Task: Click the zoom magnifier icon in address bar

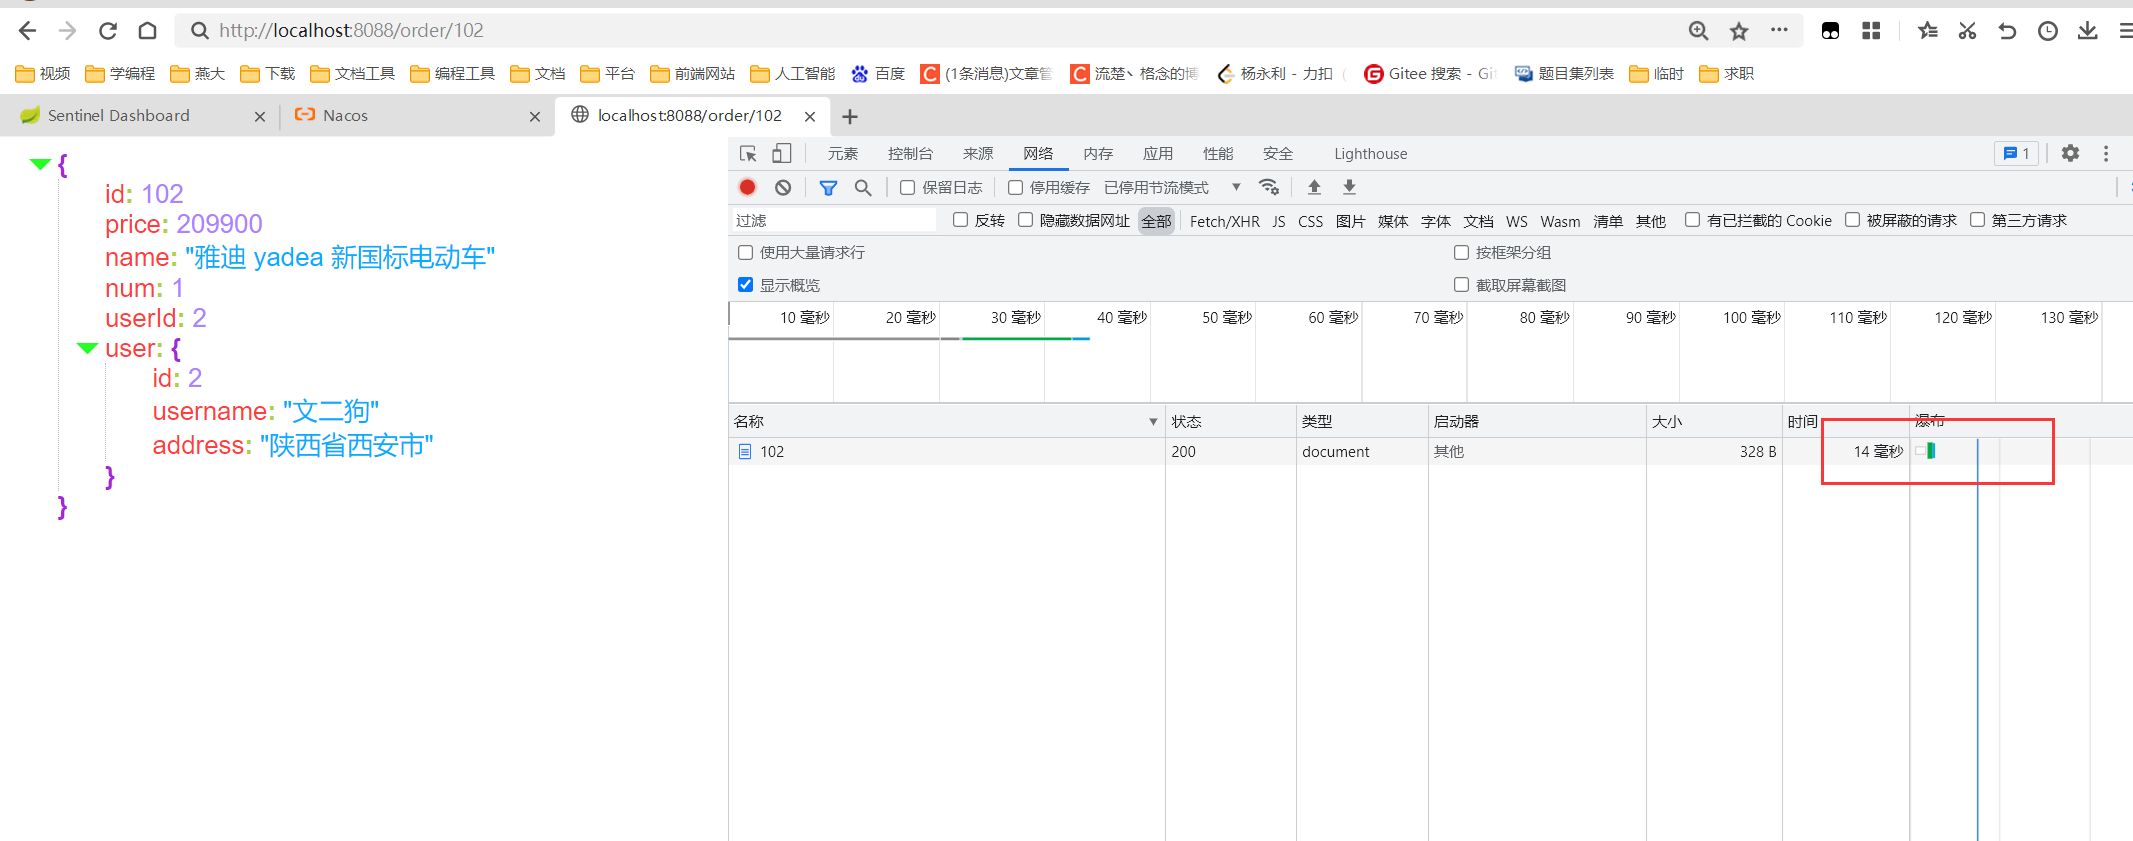Action: coord(1698,31)
